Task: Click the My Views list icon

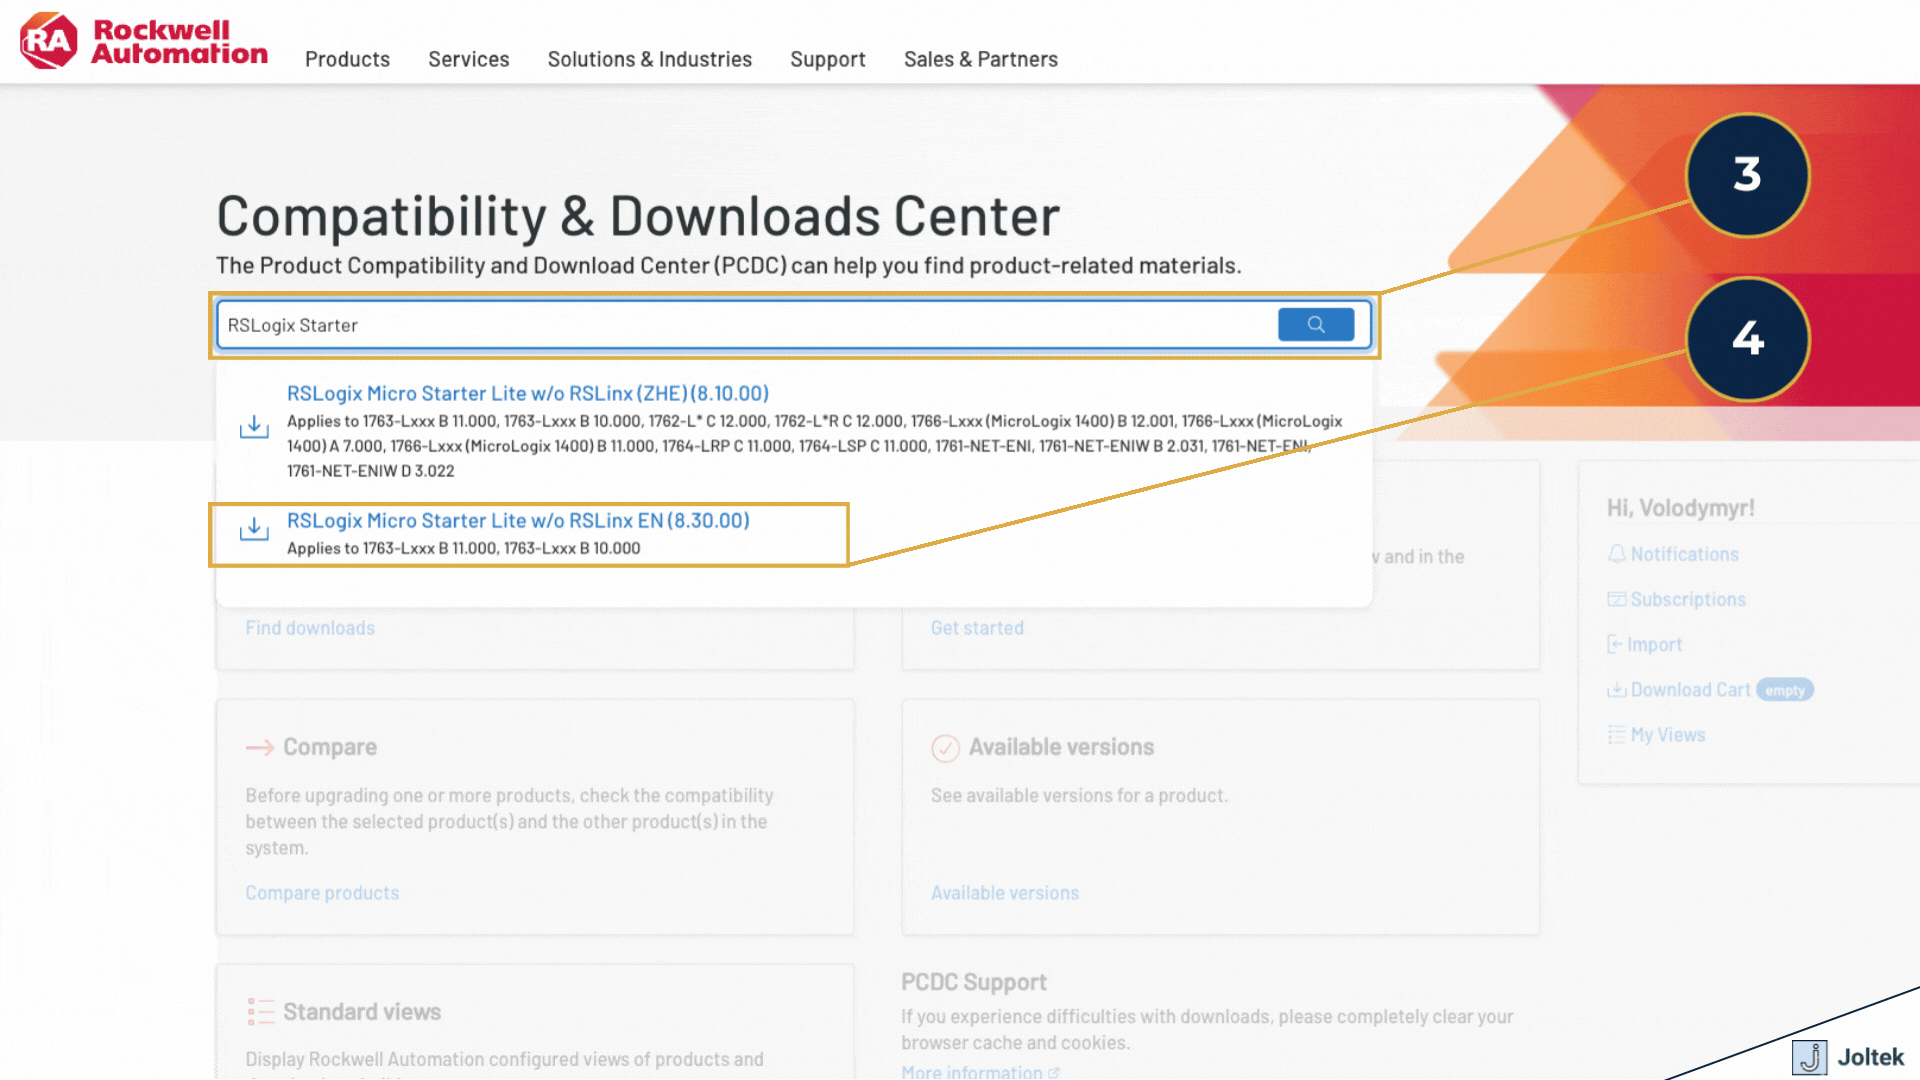Action: click(1616, 735)
